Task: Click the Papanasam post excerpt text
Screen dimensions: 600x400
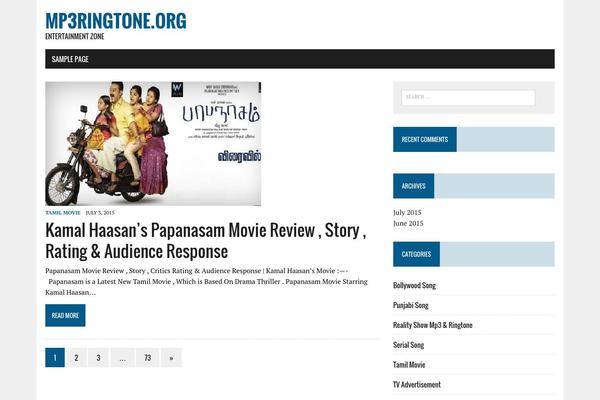Action: (206, 281)
